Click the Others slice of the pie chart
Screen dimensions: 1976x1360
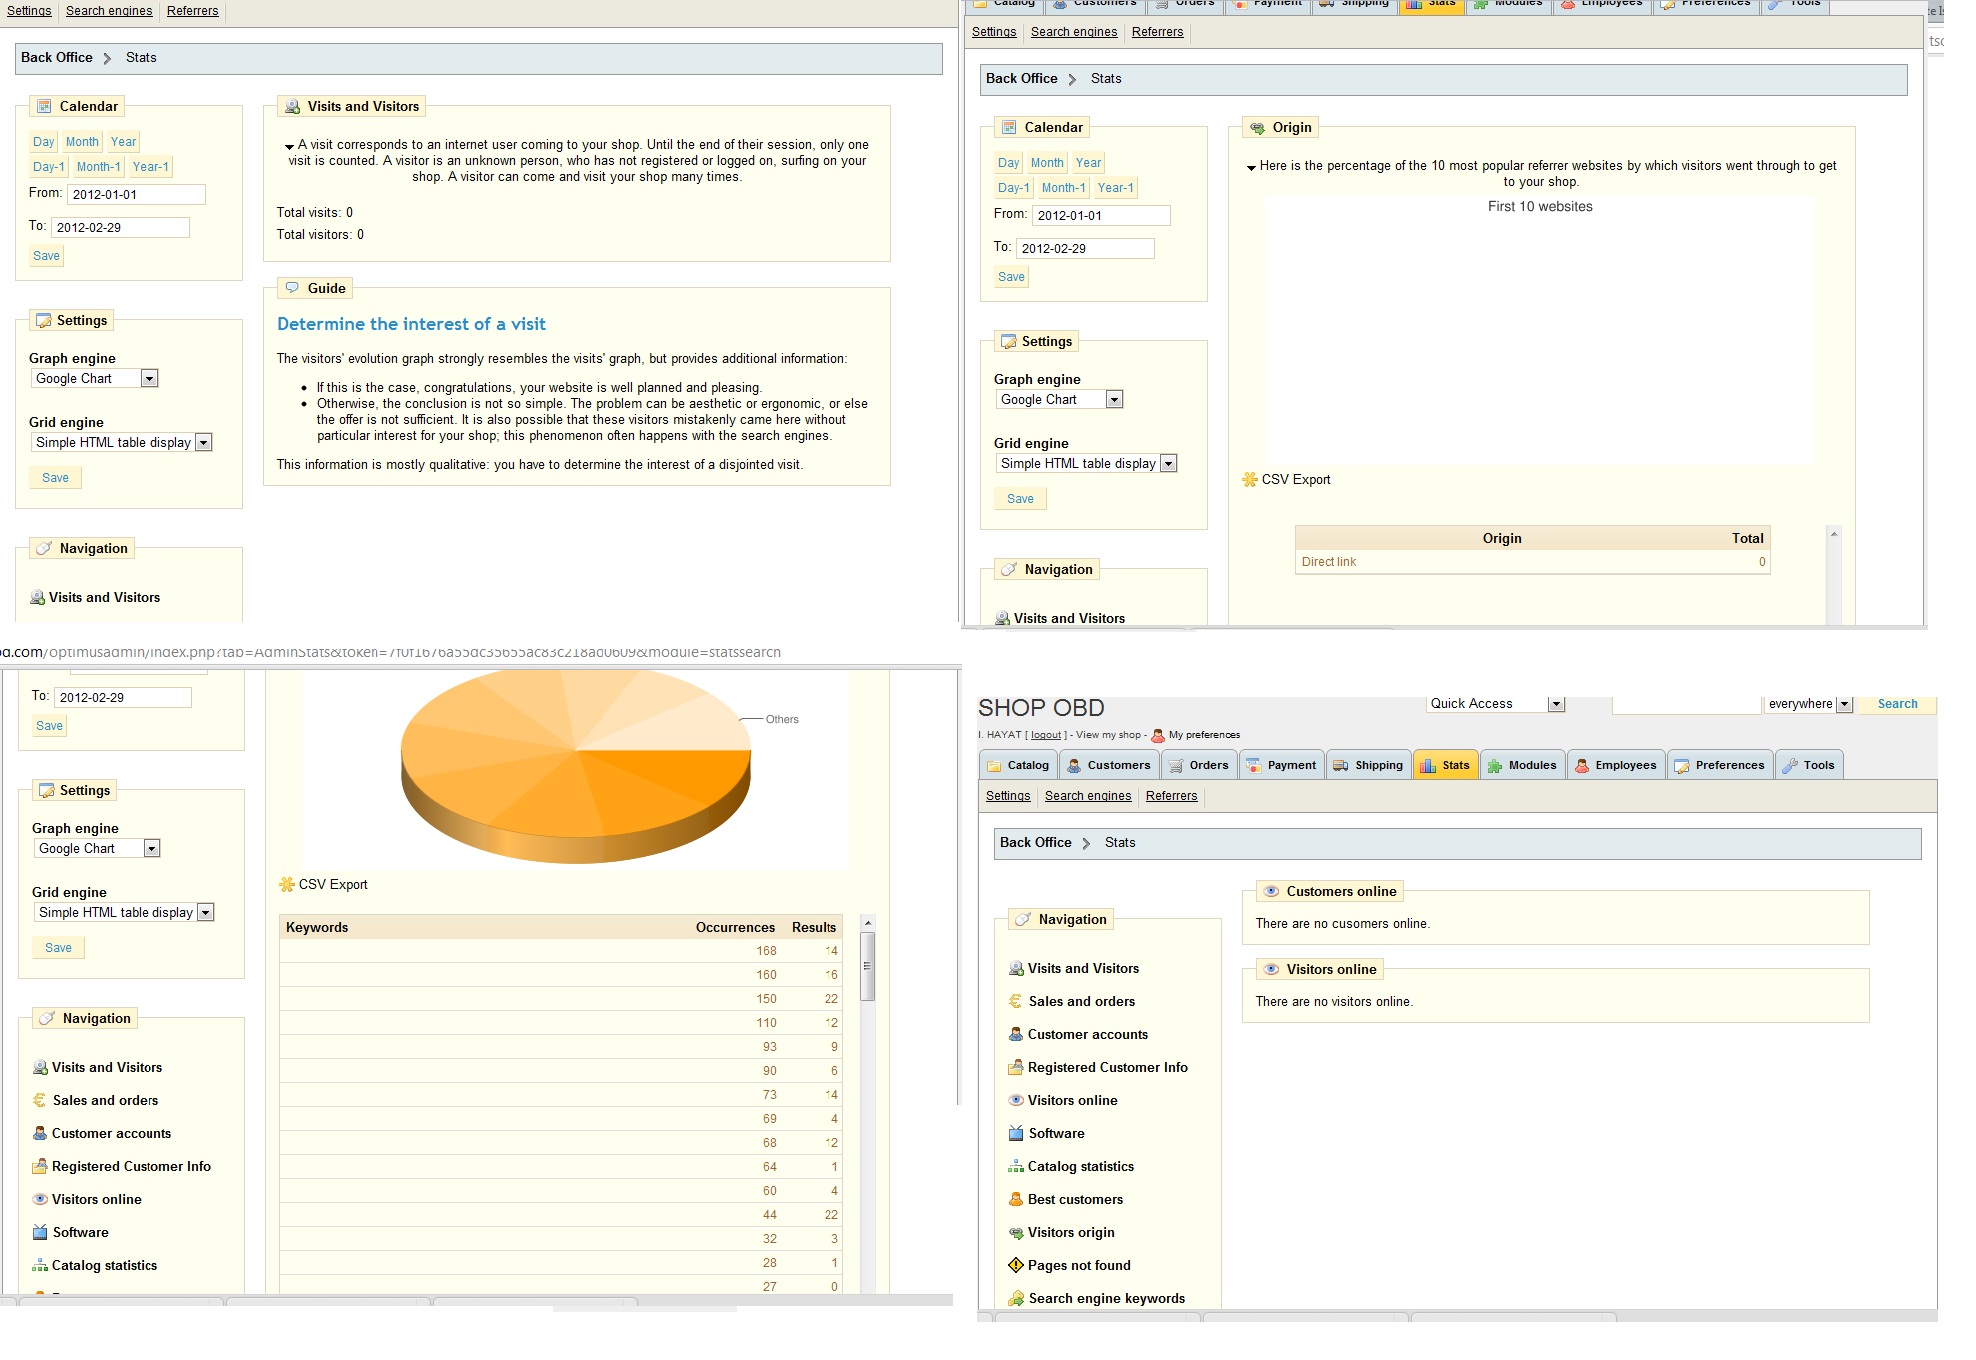[x=700, y=730]
